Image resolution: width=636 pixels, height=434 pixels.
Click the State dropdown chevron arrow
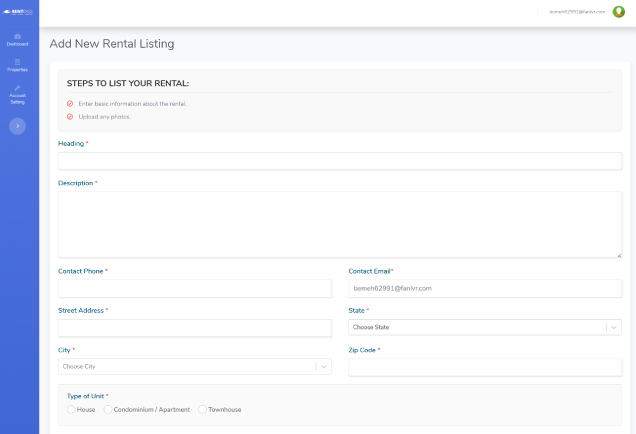click(x=614, y=327)
